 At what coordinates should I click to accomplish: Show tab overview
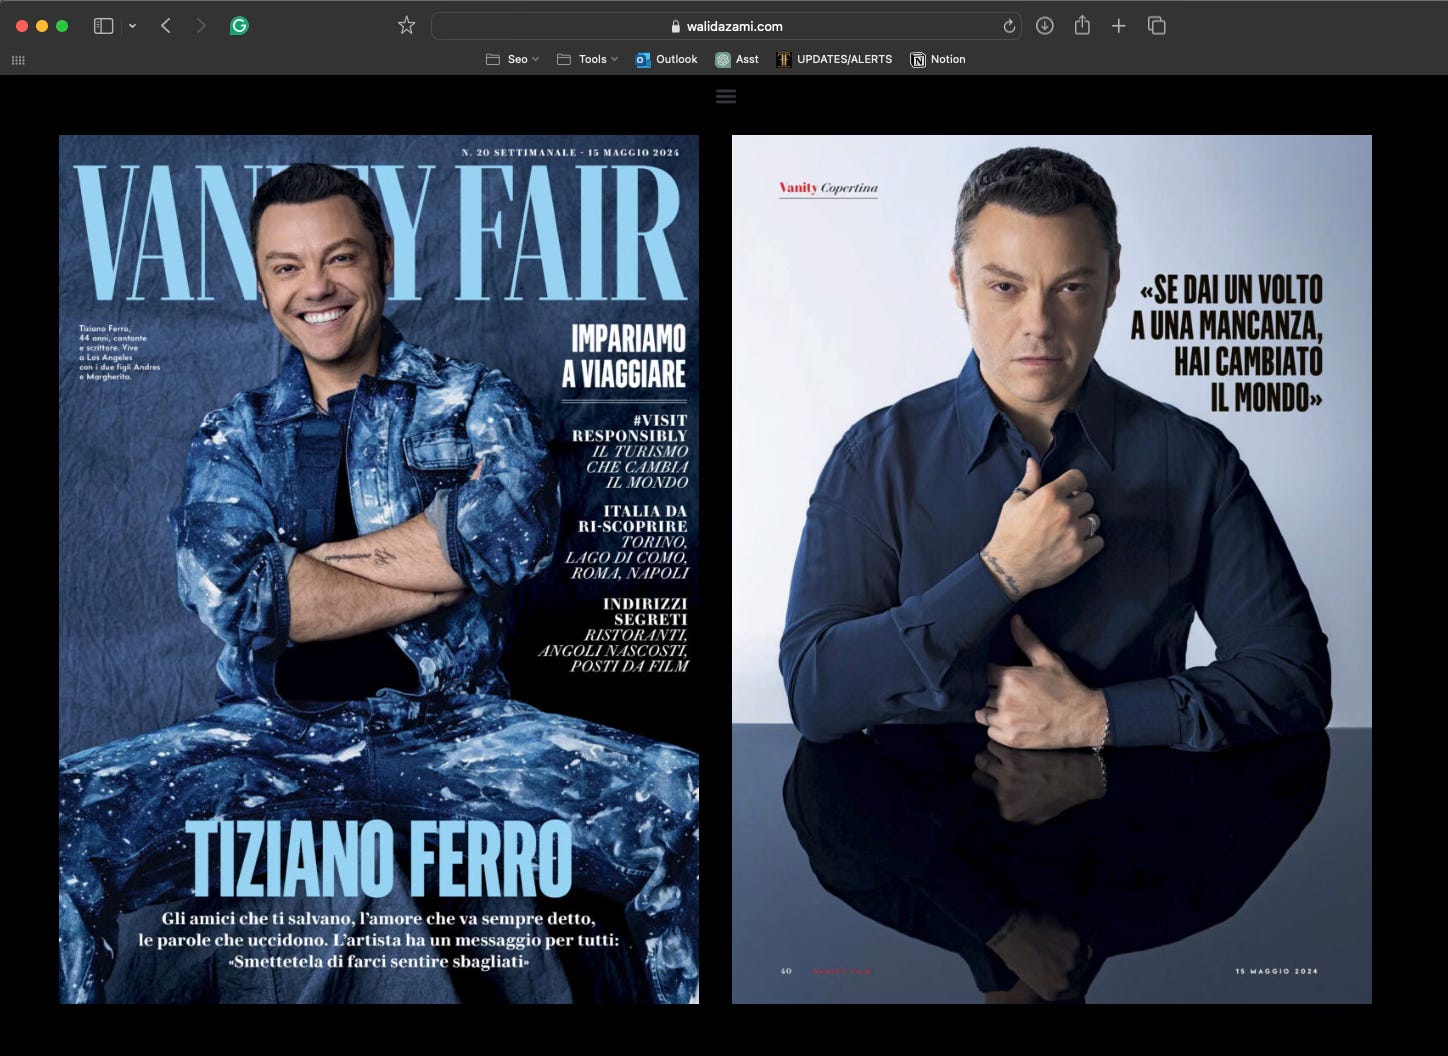pos(1157,26)
